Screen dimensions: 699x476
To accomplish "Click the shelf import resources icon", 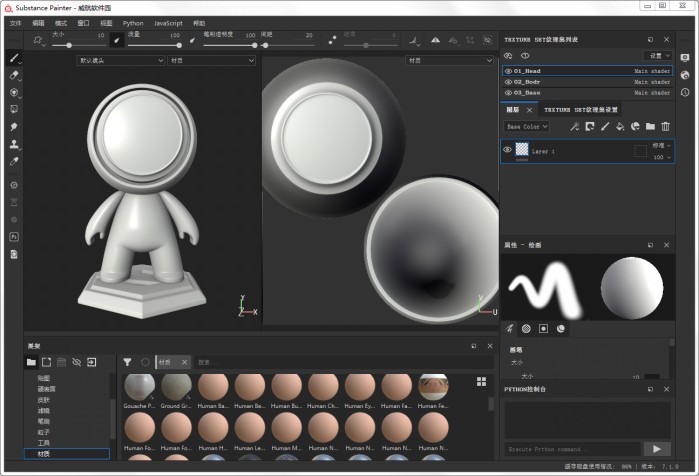I will click(91, 362).
